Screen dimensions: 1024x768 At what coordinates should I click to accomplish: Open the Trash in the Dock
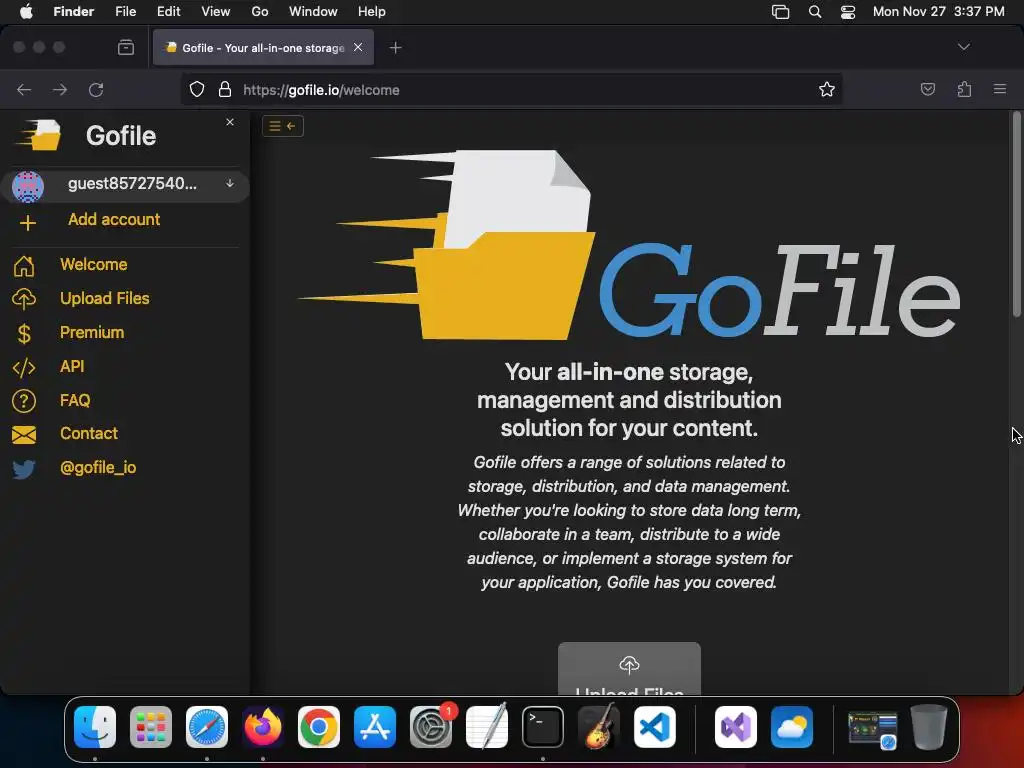[929, 727]
